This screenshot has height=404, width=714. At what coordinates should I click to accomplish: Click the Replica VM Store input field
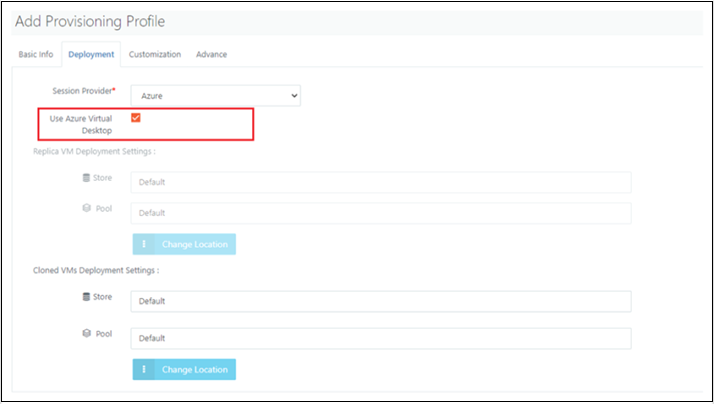click(381, 182)
